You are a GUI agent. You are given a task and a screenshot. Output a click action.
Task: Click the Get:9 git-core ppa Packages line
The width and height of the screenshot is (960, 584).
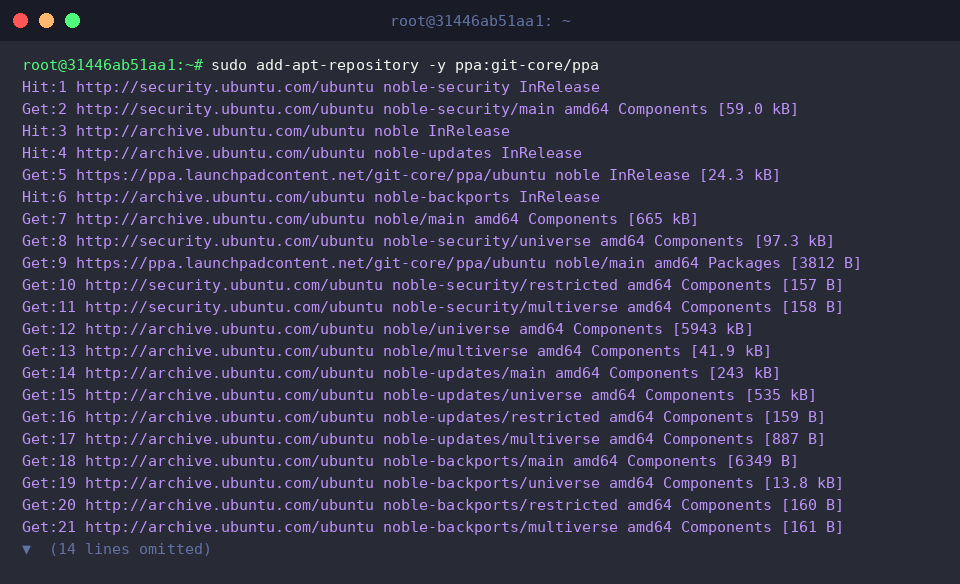[x=441, y=263]
